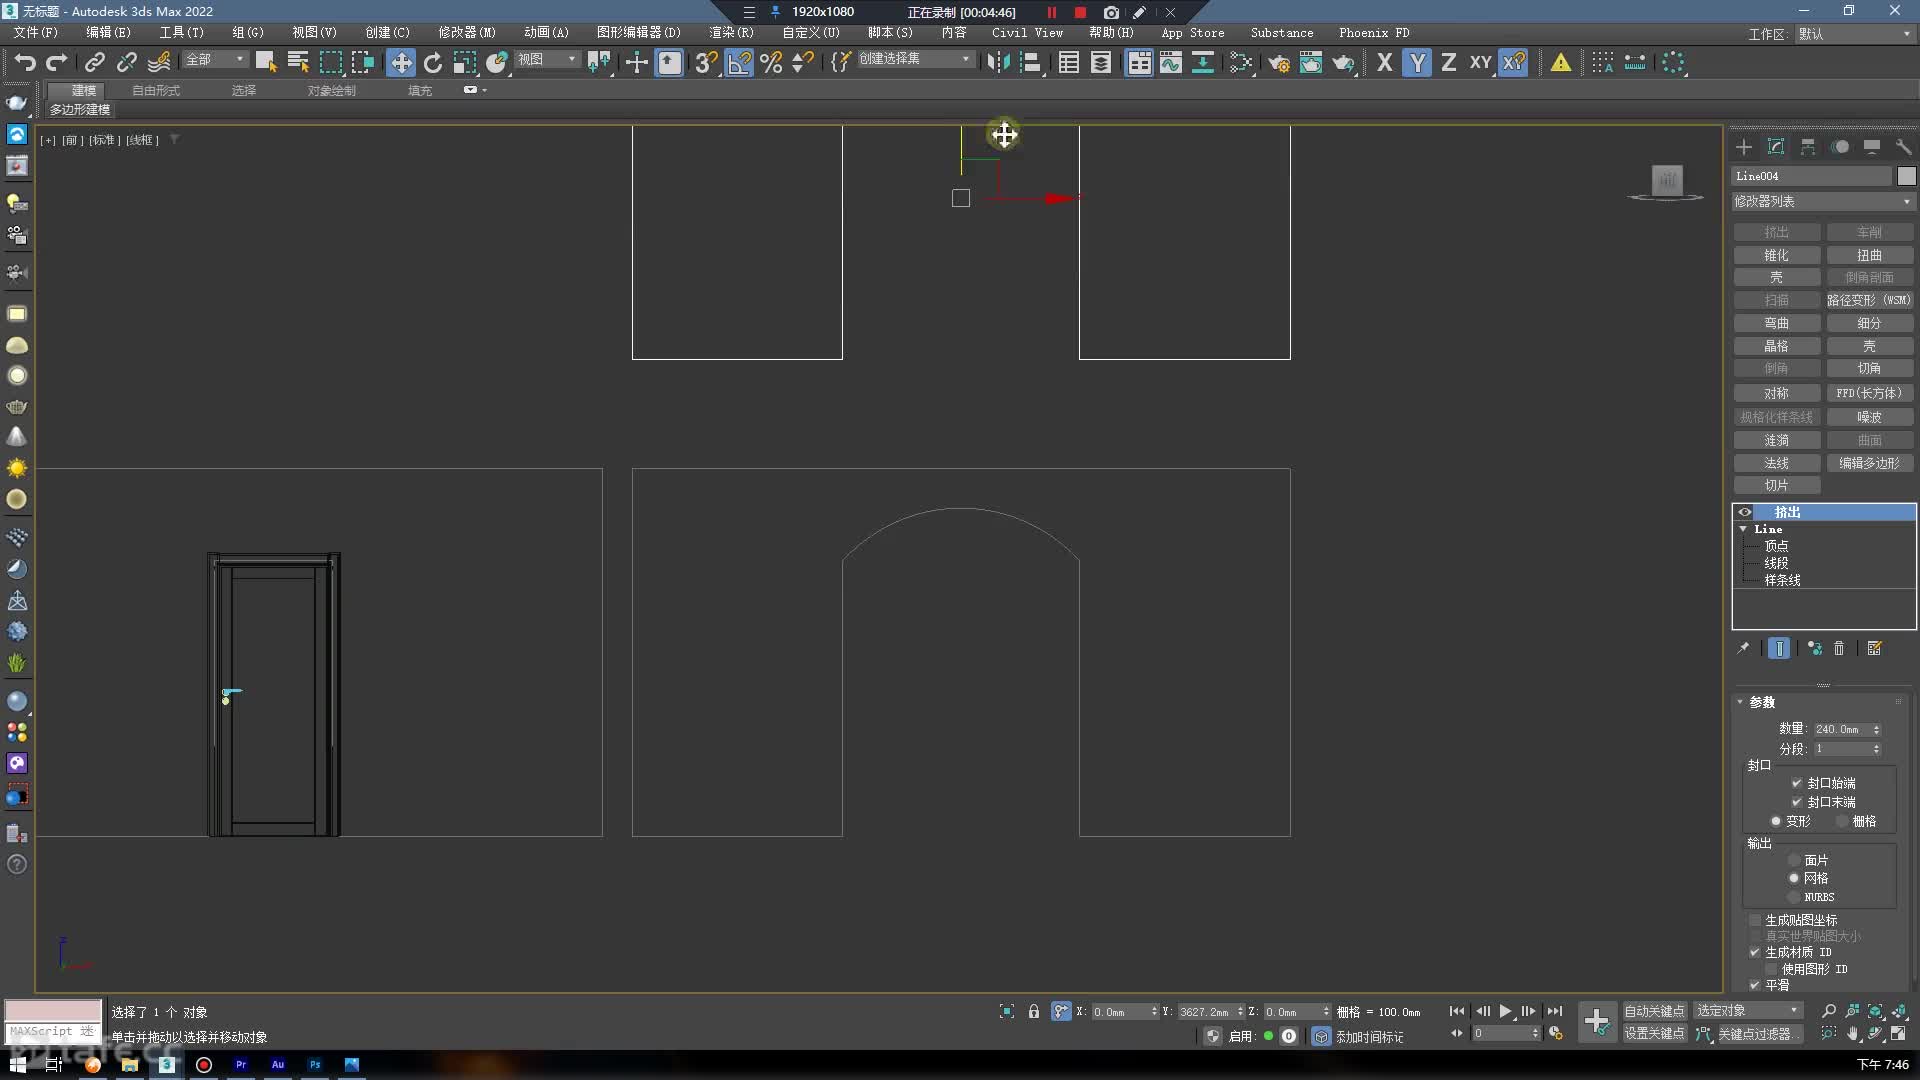Select the Select and Link tool
1920x1080 pixels.
tap(94, 62)
